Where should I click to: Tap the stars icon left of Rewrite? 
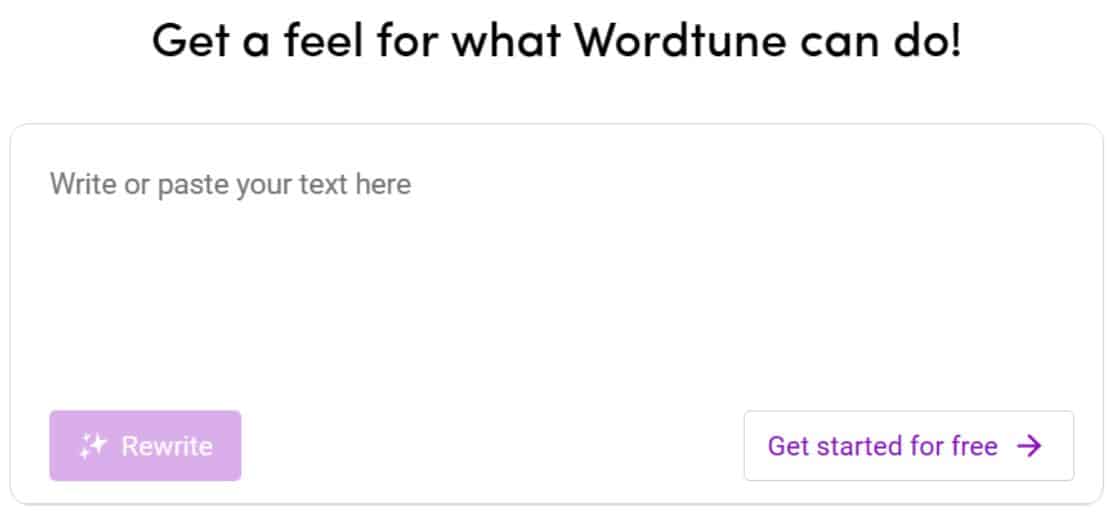click(x=93, y=446)
